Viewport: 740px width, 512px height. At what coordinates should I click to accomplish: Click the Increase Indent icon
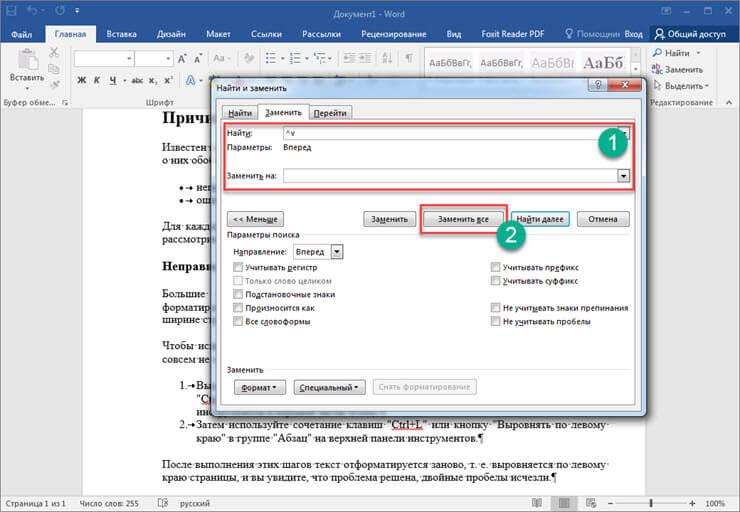coord(365,59)
